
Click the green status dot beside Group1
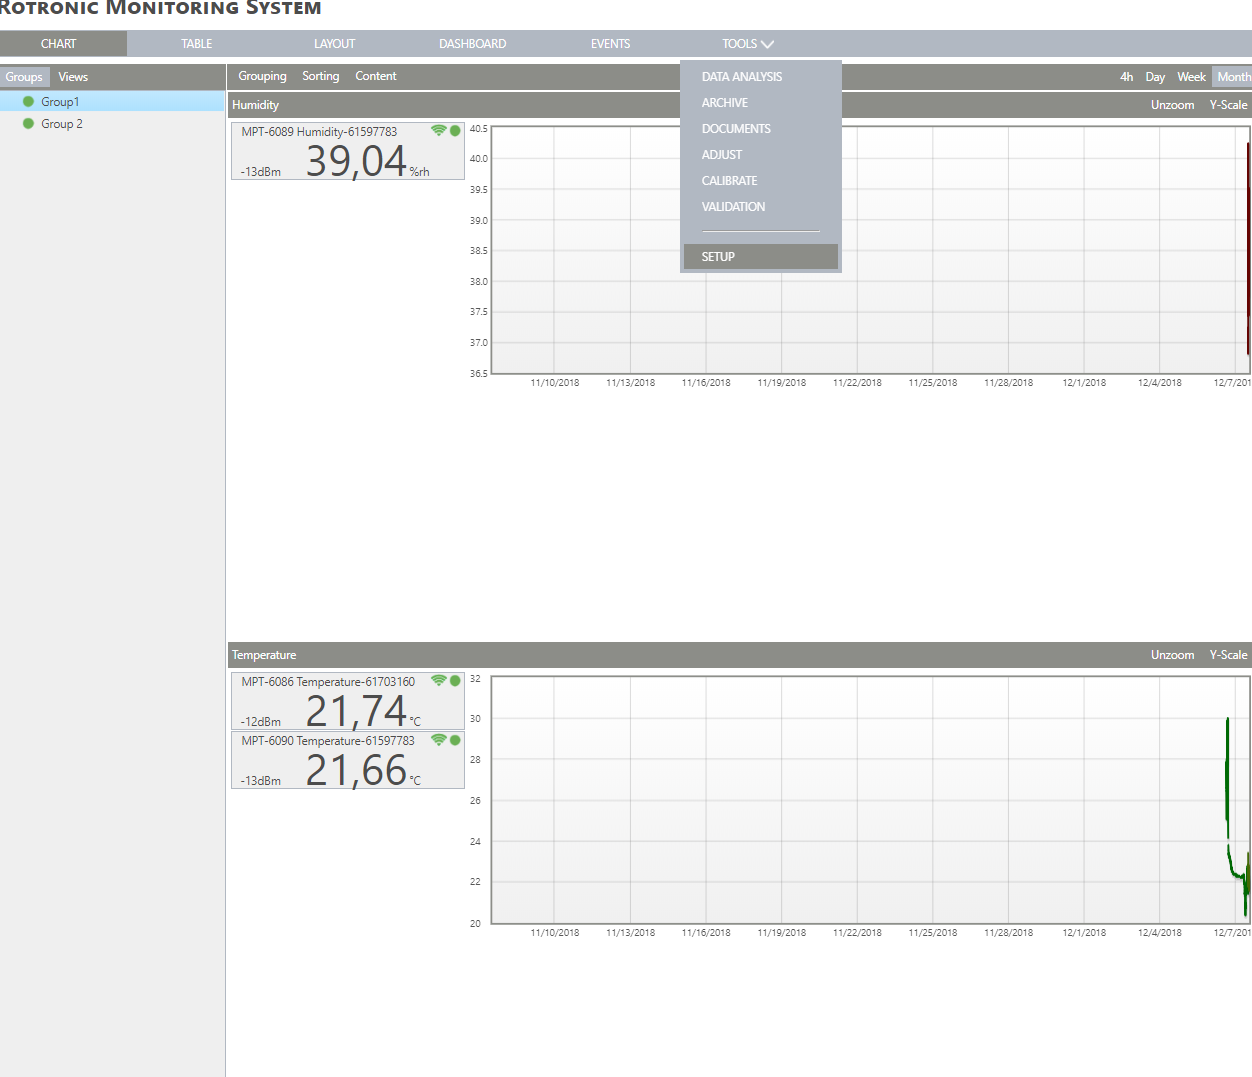[28, 102]
